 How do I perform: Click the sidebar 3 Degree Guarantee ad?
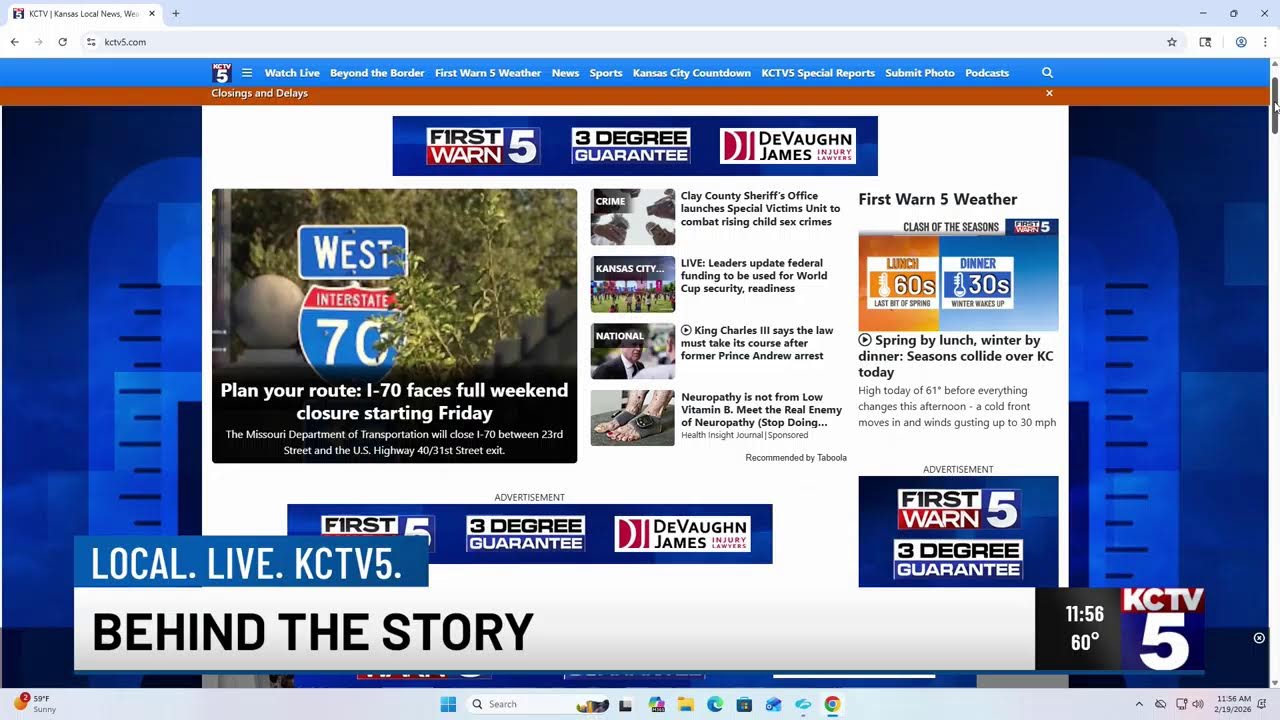958,532
